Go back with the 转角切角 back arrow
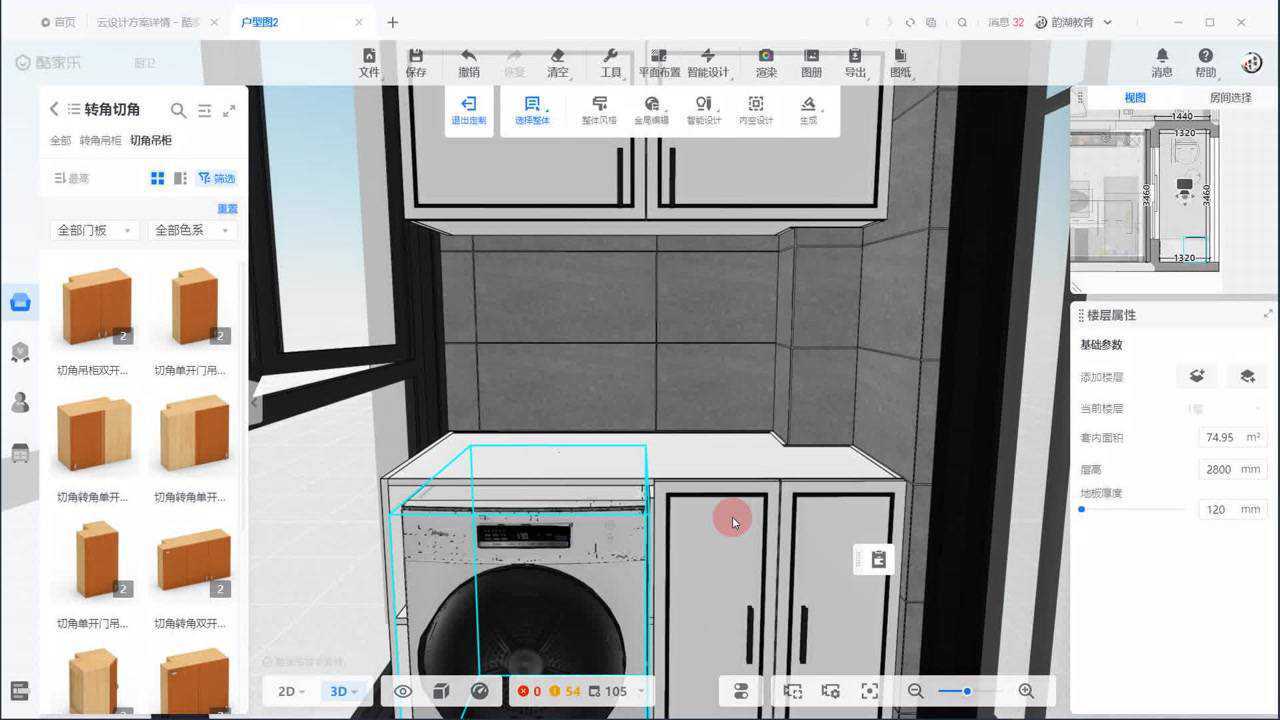Screen dimensions: 1280x720 pos(54,110)
